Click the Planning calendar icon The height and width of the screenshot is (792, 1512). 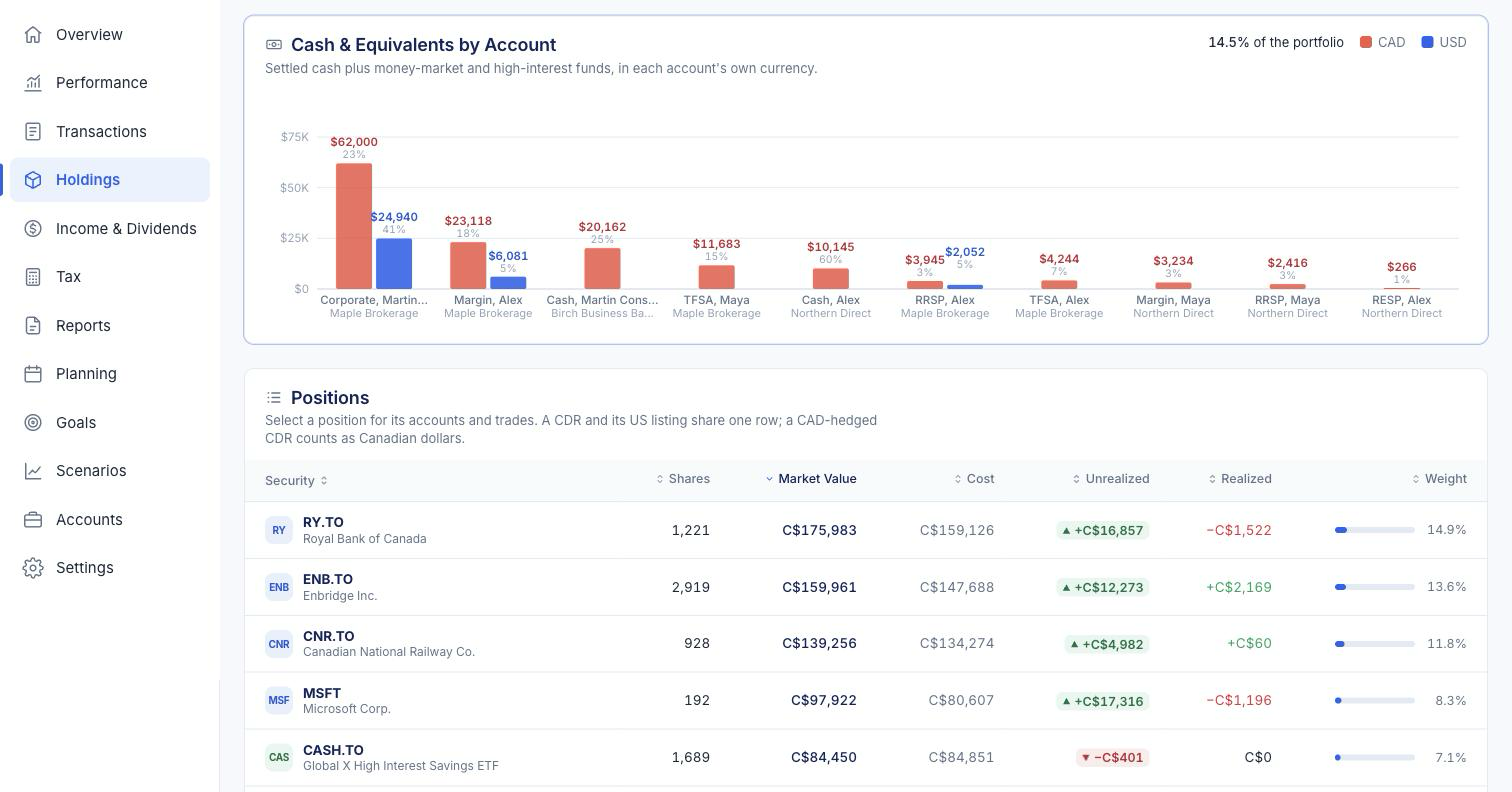coord(33,374)
